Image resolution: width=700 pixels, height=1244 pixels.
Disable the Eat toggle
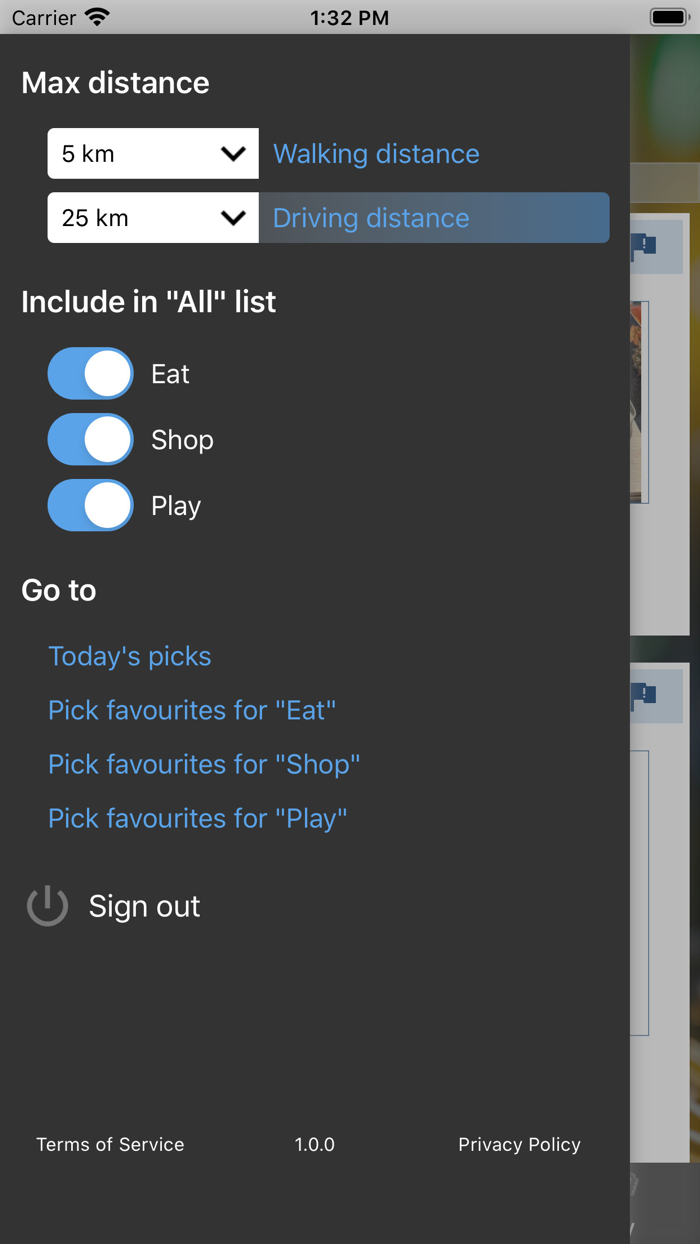[x=90, y=373]
